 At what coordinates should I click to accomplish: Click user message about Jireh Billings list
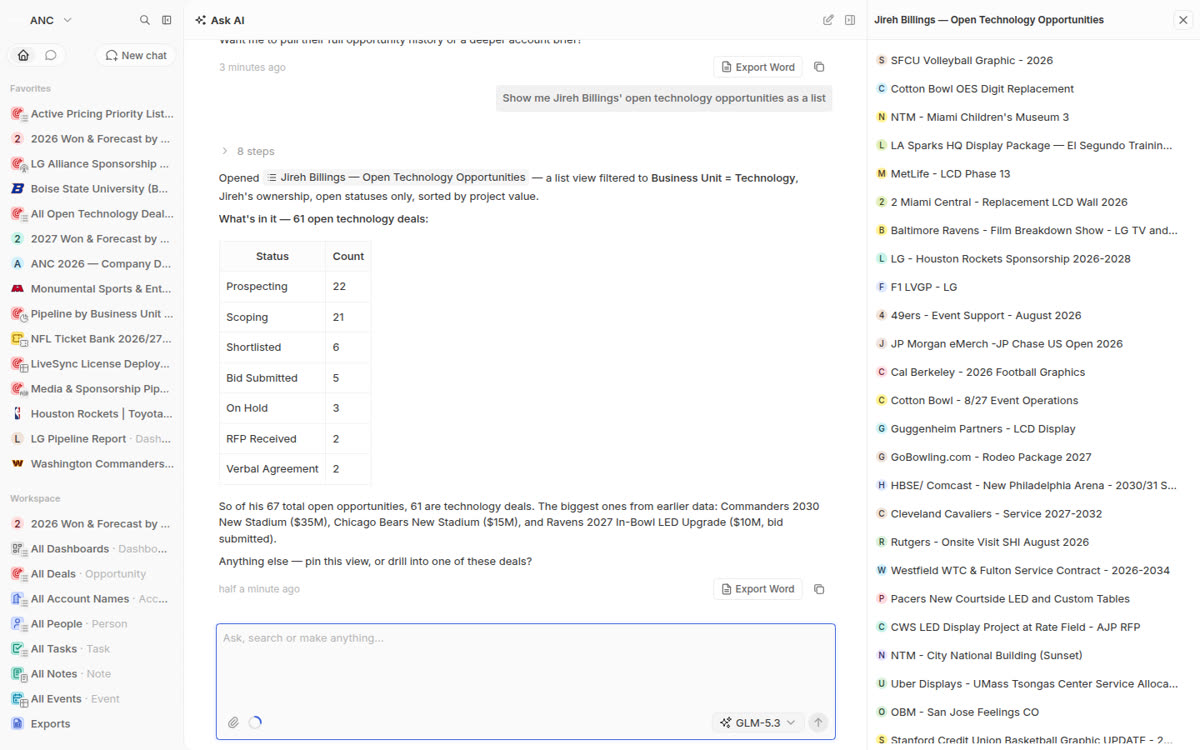click(x=665, y=98)
